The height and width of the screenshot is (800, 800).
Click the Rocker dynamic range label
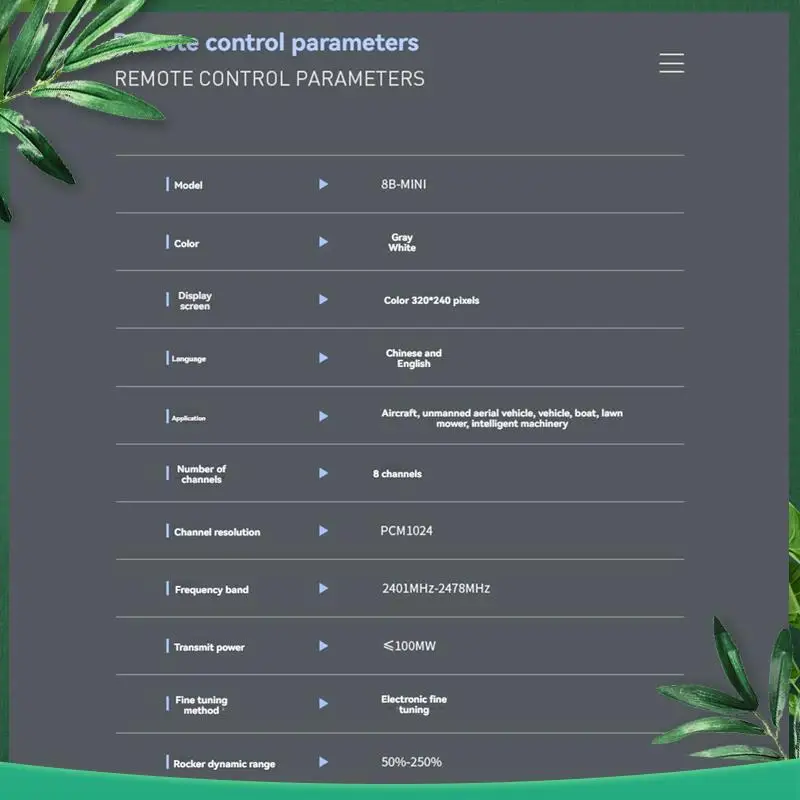coord(224,764)
